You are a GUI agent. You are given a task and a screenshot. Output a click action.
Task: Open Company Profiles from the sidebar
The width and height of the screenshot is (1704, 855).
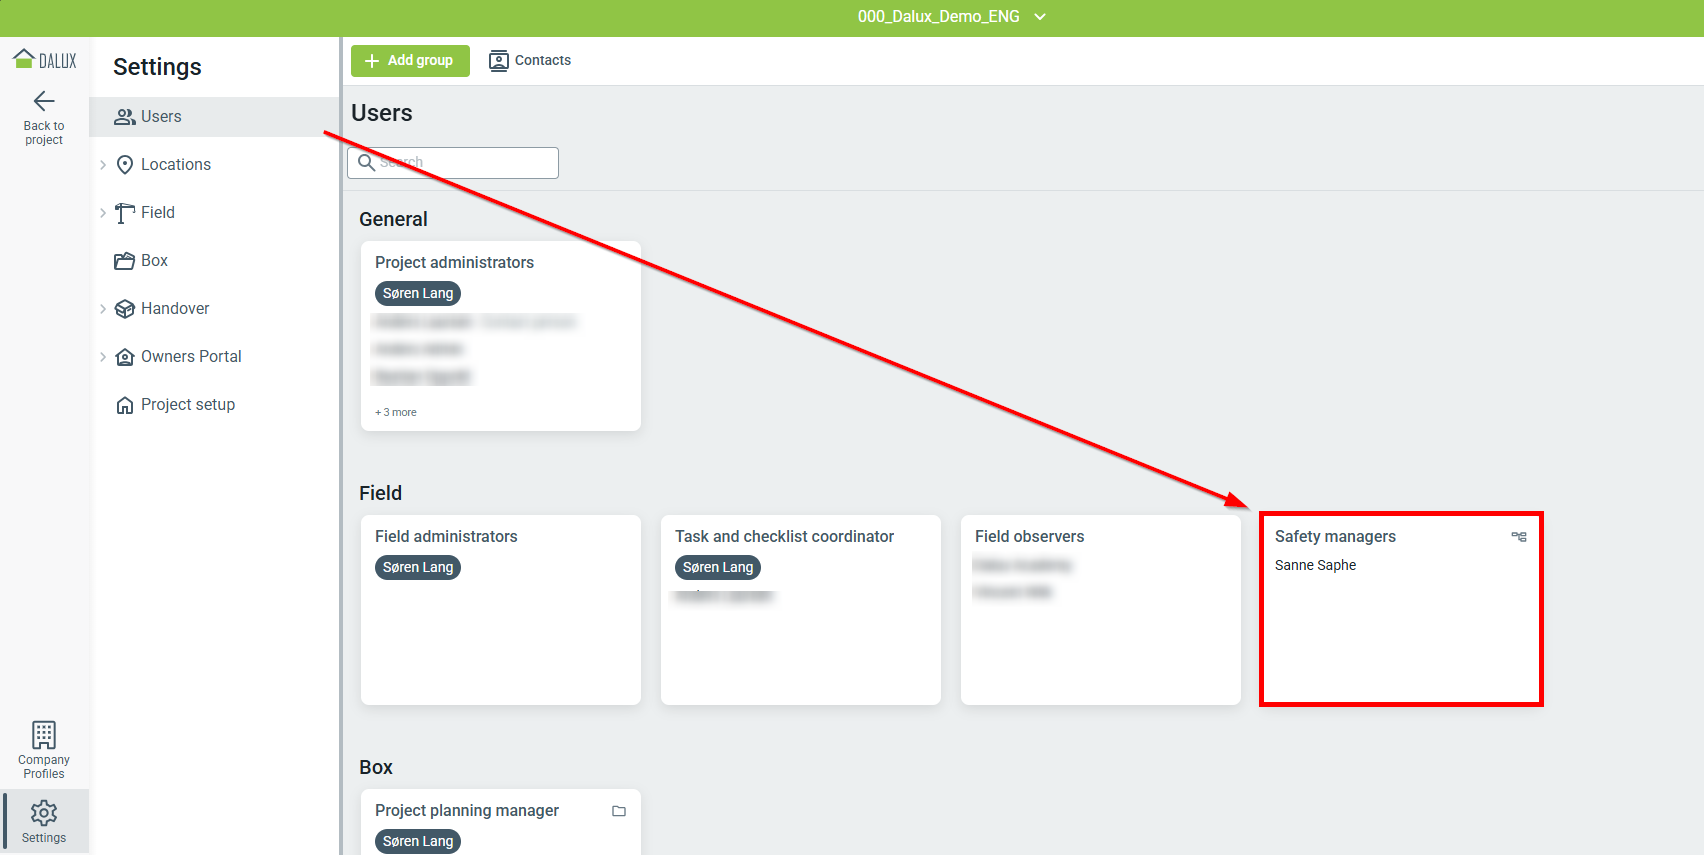[x=44, y=749]
